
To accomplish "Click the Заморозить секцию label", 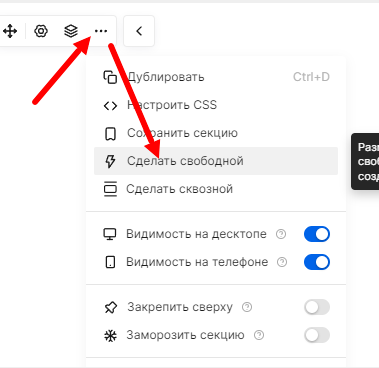I will click(185, 335).
